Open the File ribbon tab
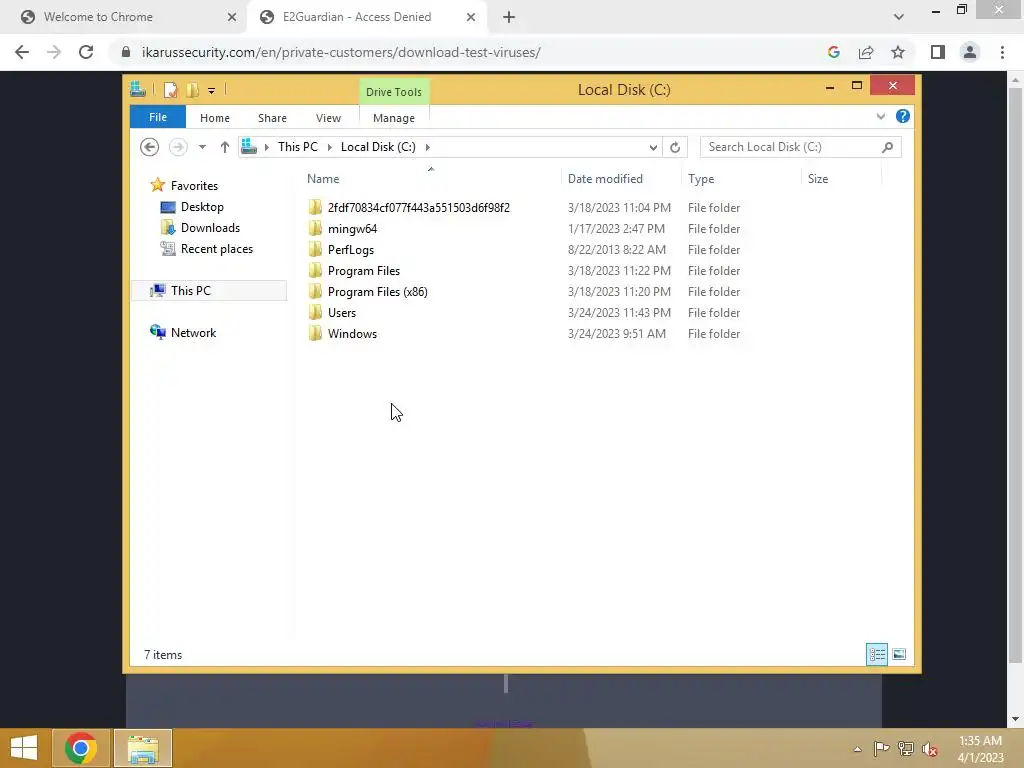Viewport: 1024px width, 768px height. 158,118
